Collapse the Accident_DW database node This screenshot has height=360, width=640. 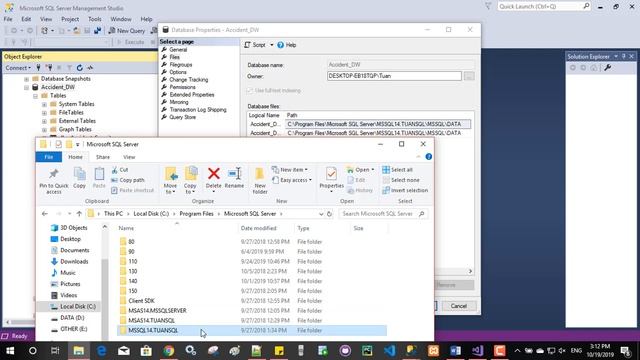pyautogui.click(x=27, y=87)
